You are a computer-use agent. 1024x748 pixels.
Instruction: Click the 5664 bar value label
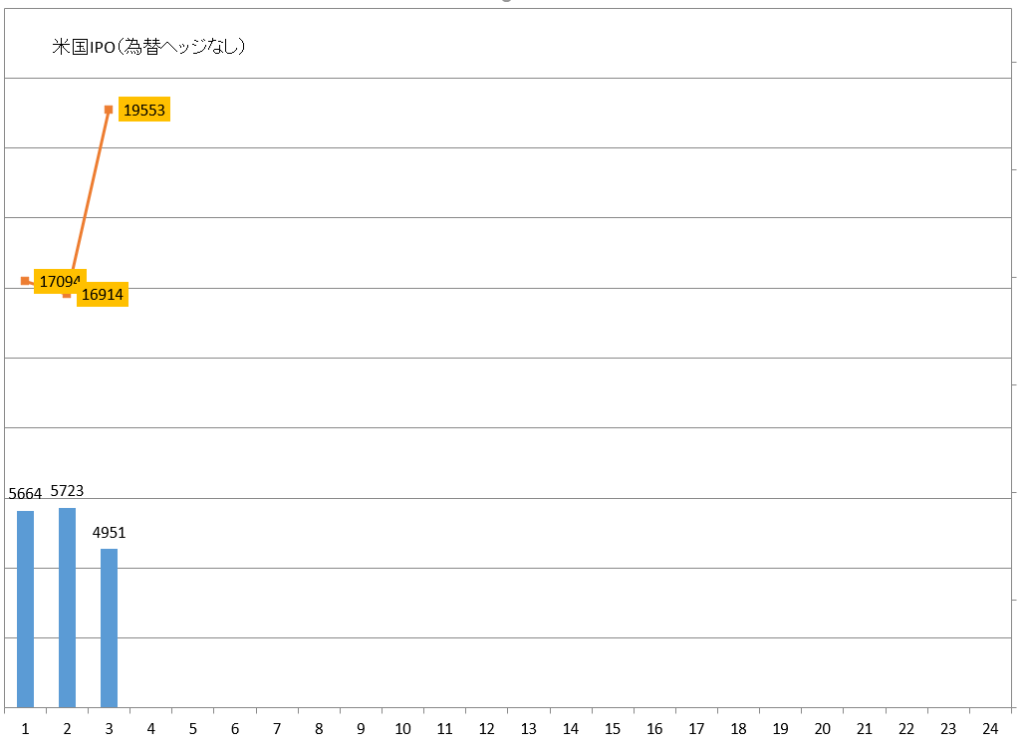(25, 494)
